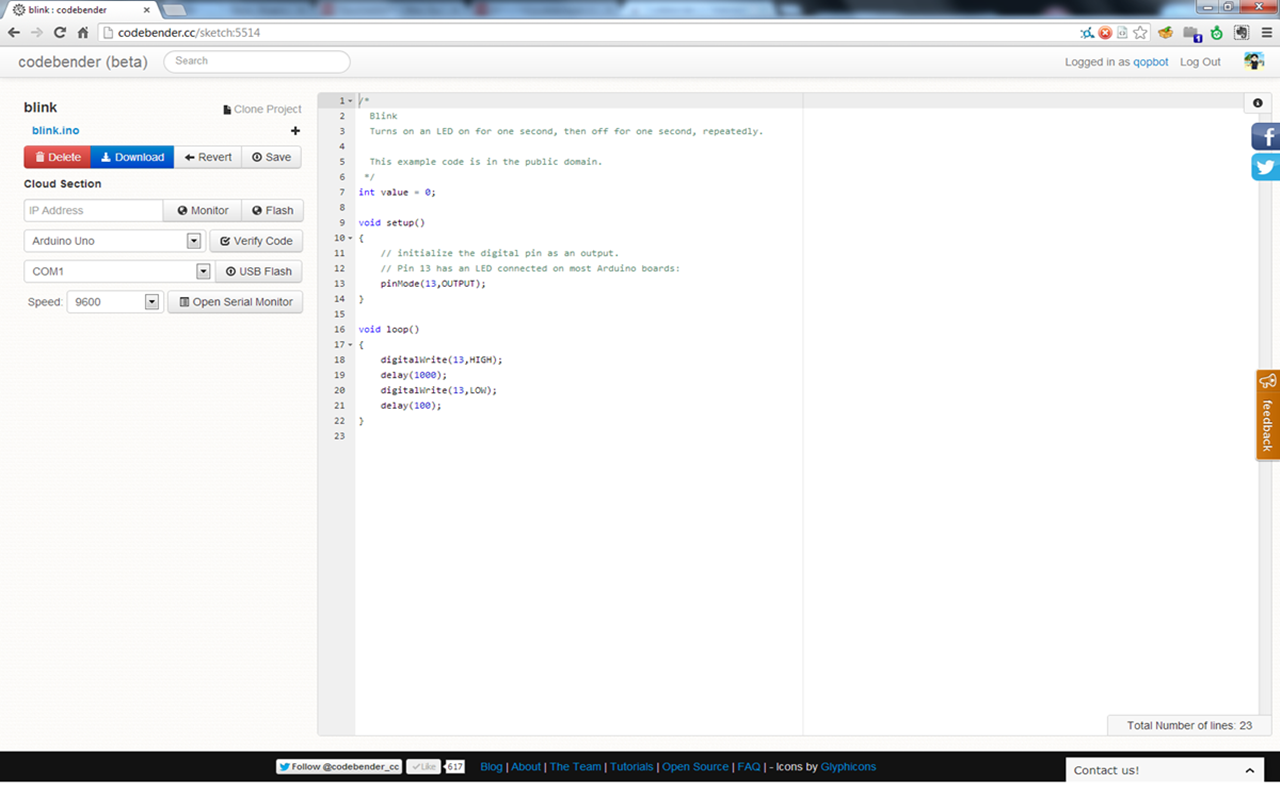
Task: Click the Log Out link
Action: tap(1200, 62)
